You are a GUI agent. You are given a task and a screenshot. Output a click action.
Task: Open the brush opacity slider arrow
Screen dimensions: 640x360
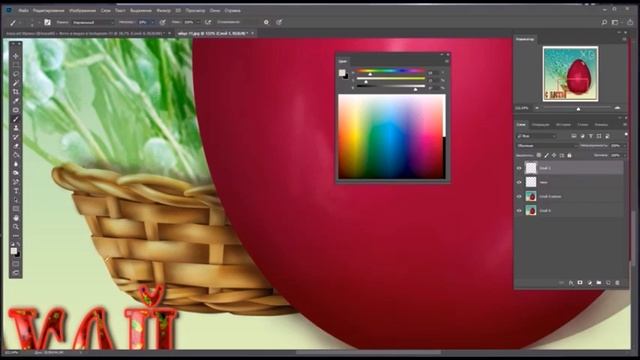153,22
